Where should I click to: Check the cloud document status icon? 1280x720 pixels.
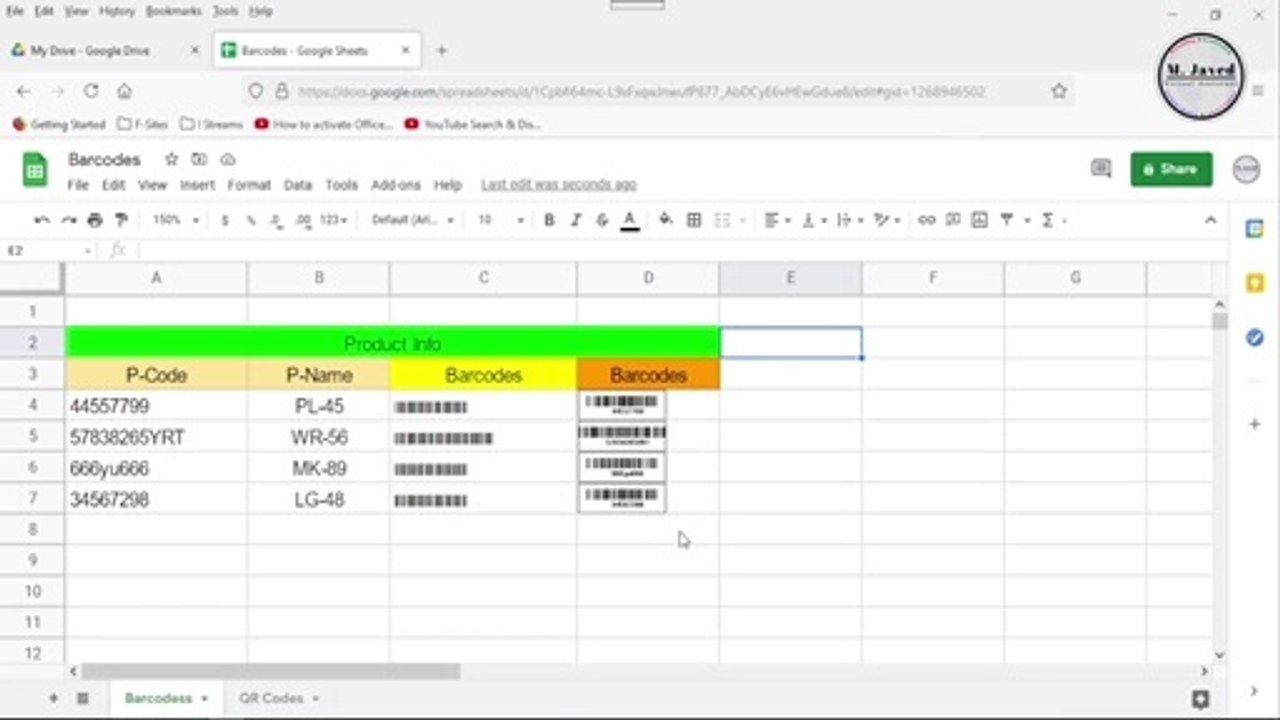[x=227, y=159]
